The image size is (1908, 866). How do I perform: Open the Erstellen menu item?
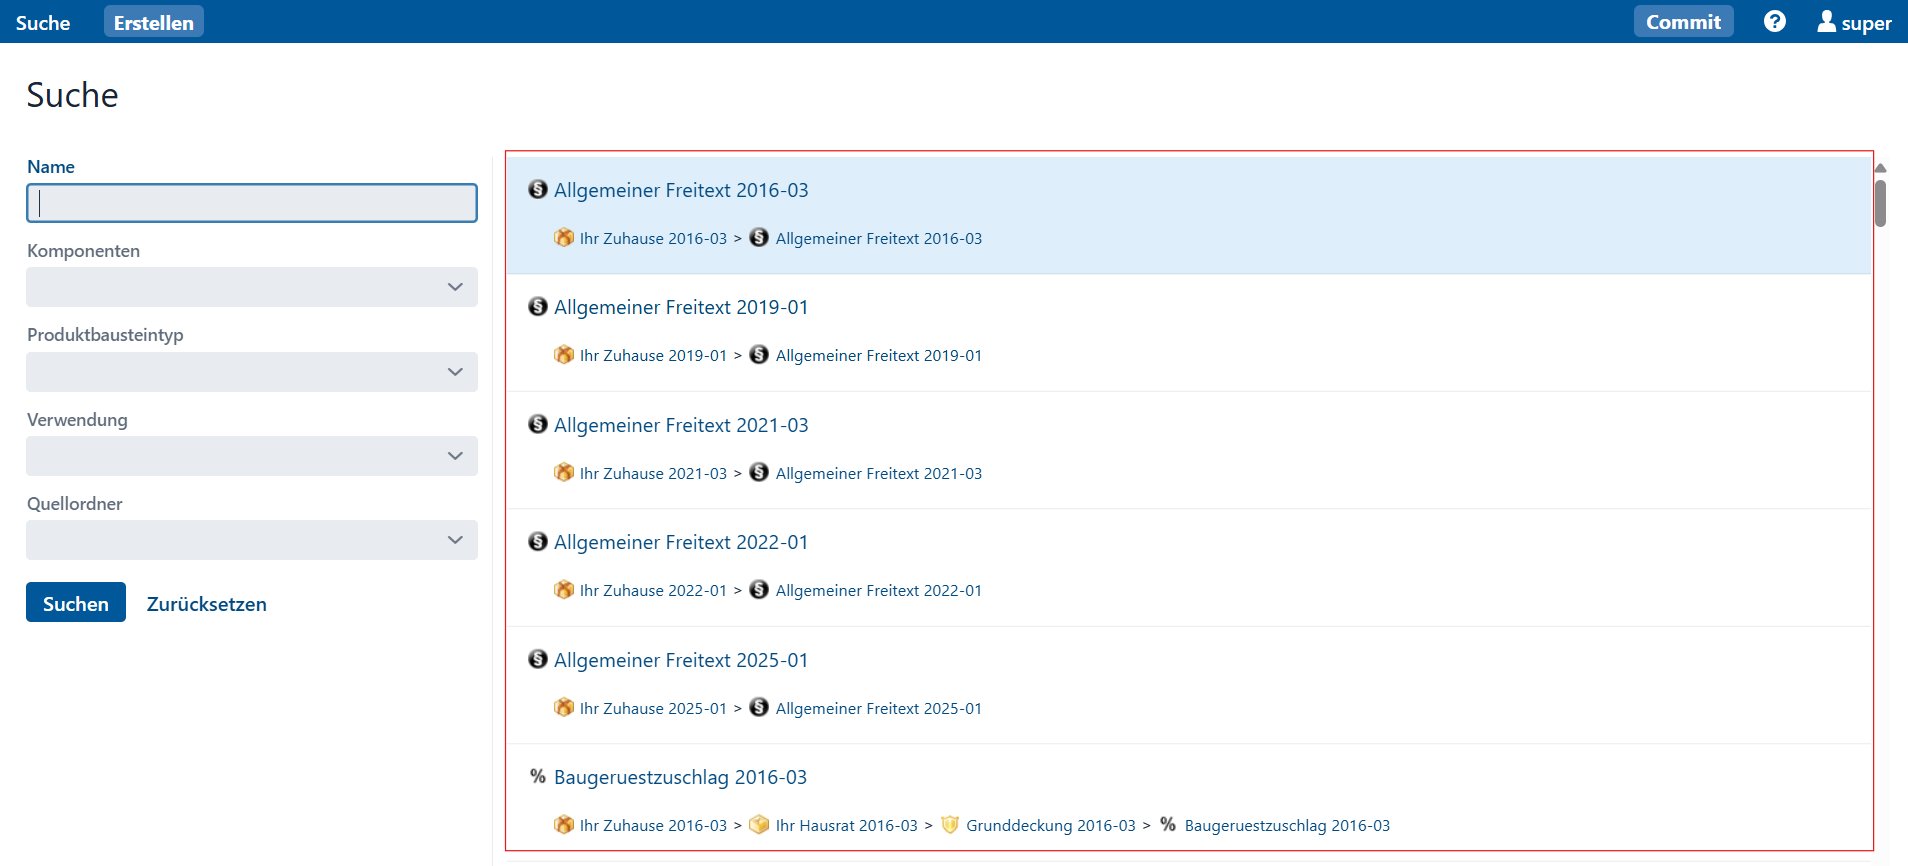(154, 22)
